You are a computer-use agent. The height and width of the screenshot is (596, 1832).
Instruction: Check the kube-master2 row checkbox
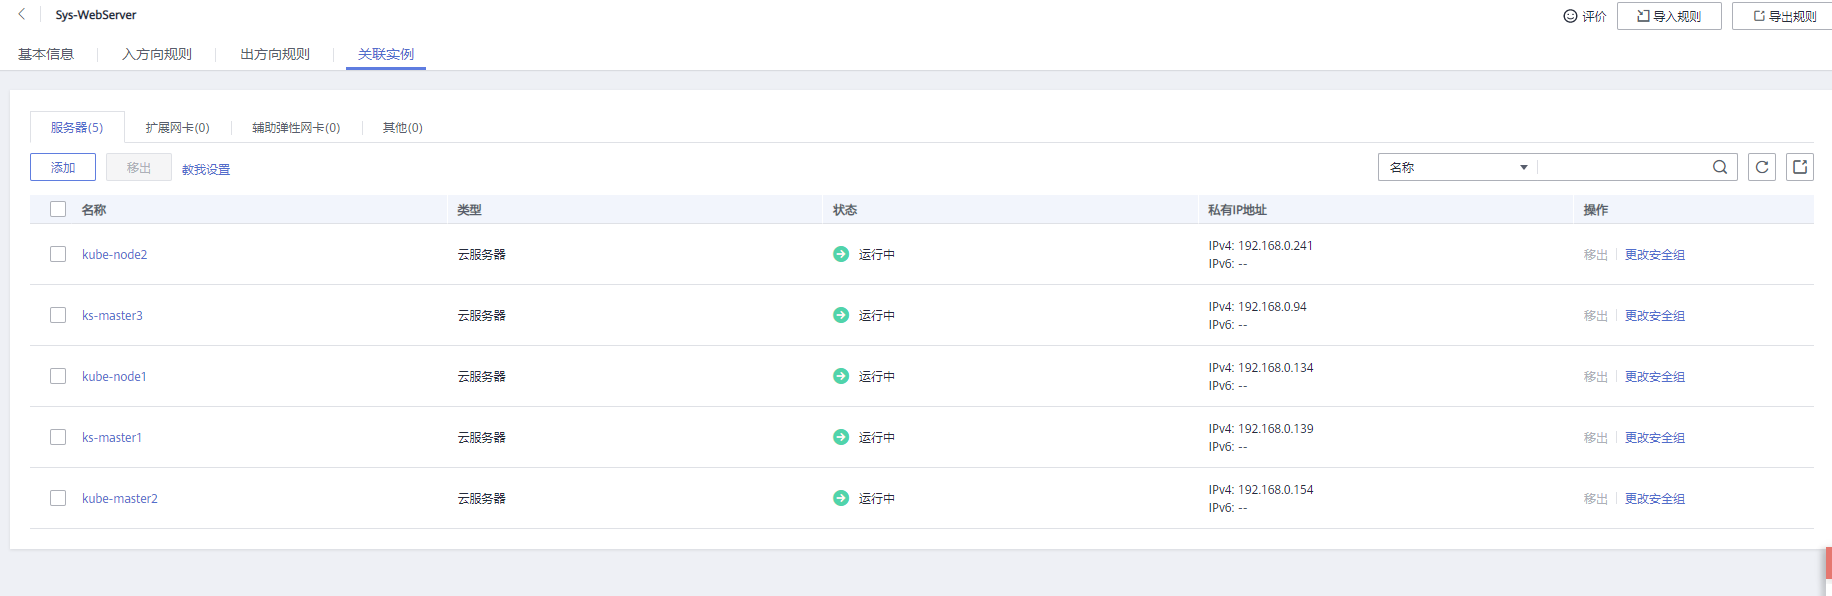point(58,498)
